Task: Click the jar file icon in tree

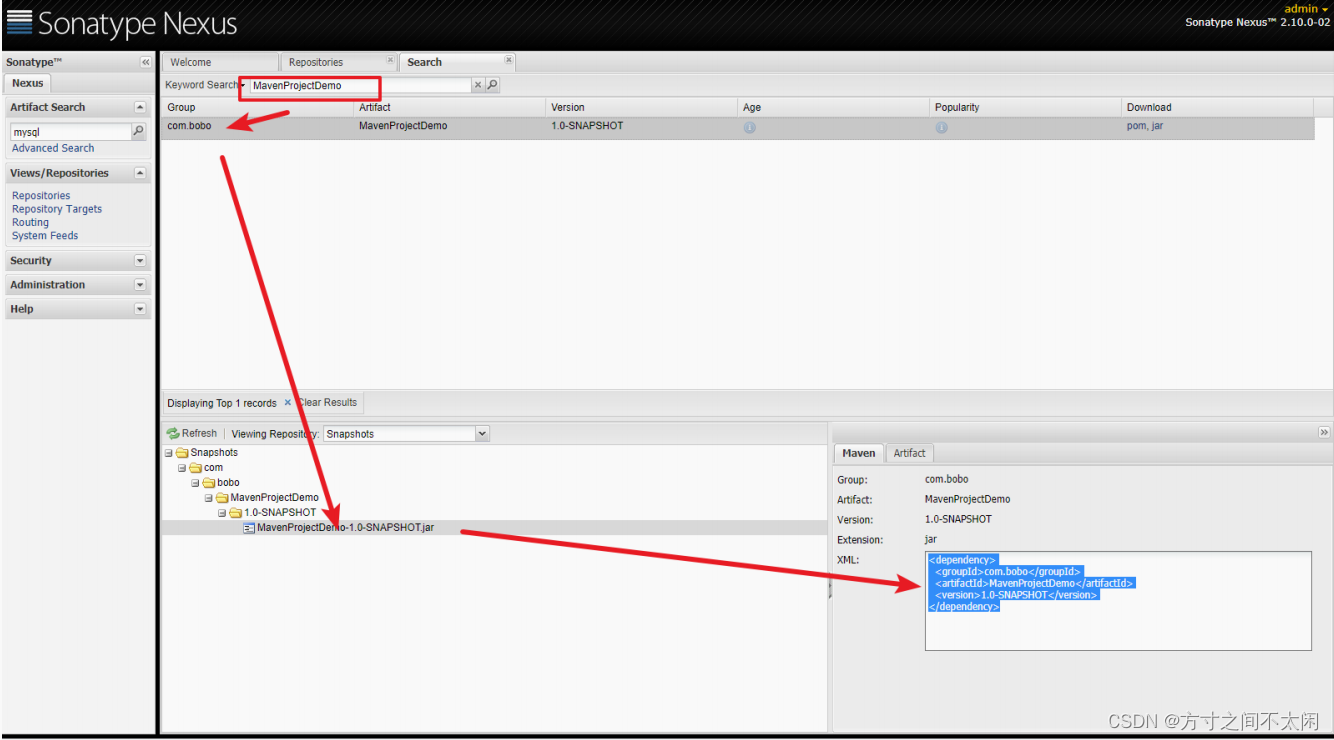Action: pyautogui.click(x=249, y=527)
